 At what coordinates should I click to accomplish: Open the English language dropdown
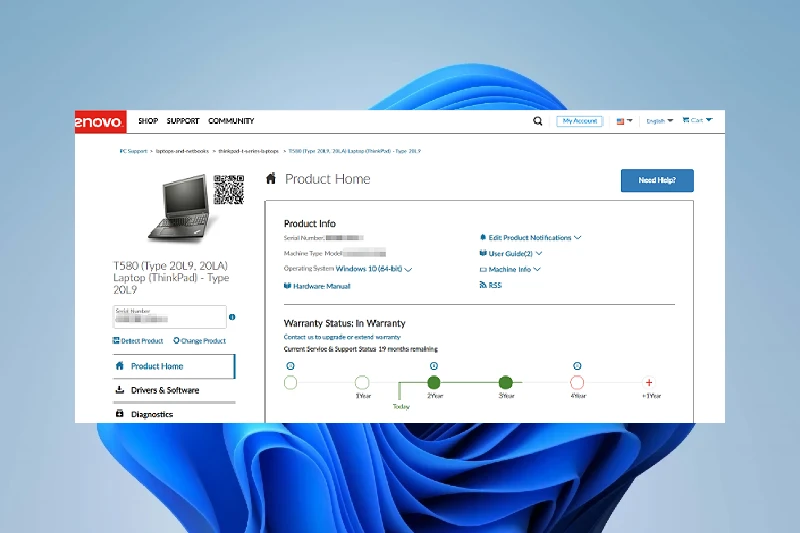click(659, 121)
